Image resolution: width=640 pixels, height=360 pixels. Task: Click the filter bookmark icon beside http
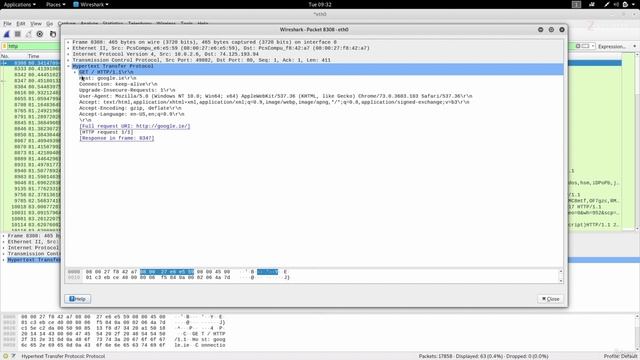[x=4, y=46]
